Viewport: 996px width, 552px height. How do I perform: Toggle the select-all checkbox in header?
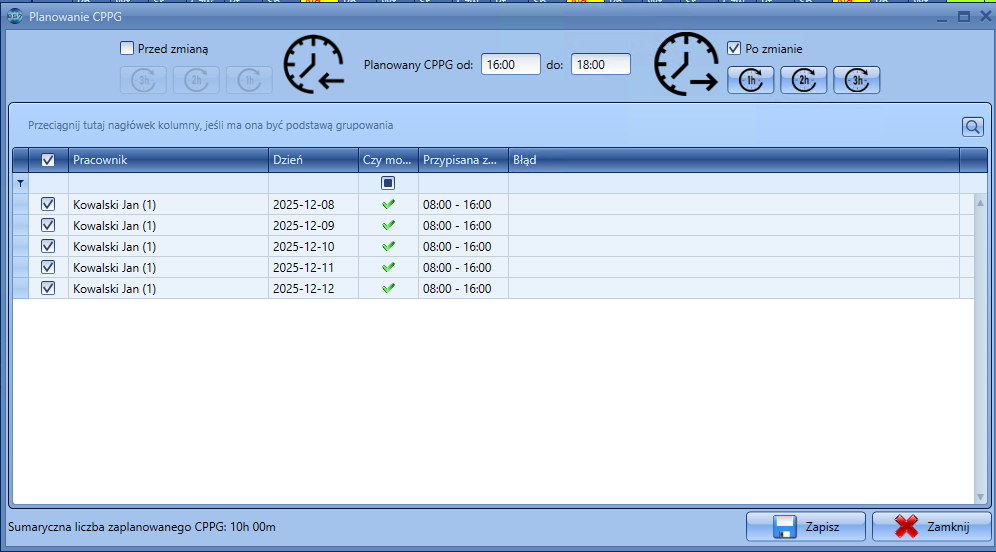48,160
